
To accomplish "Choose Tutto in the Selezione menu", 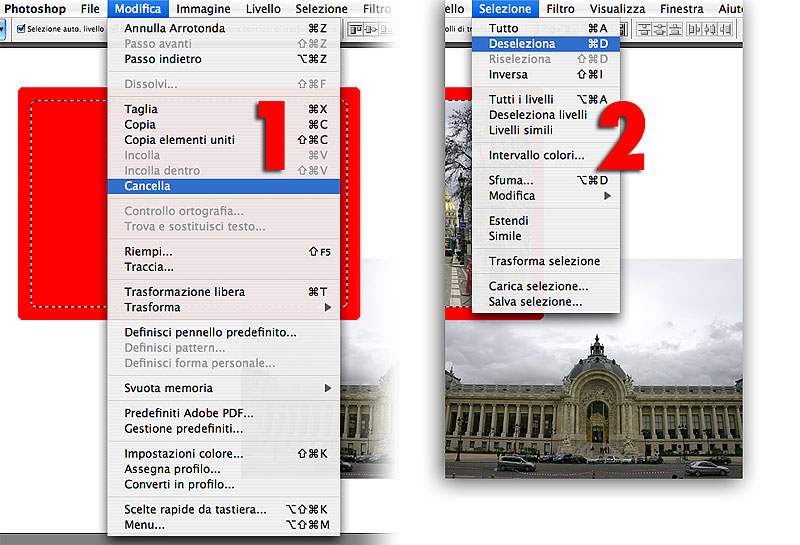I will [546, 28].
